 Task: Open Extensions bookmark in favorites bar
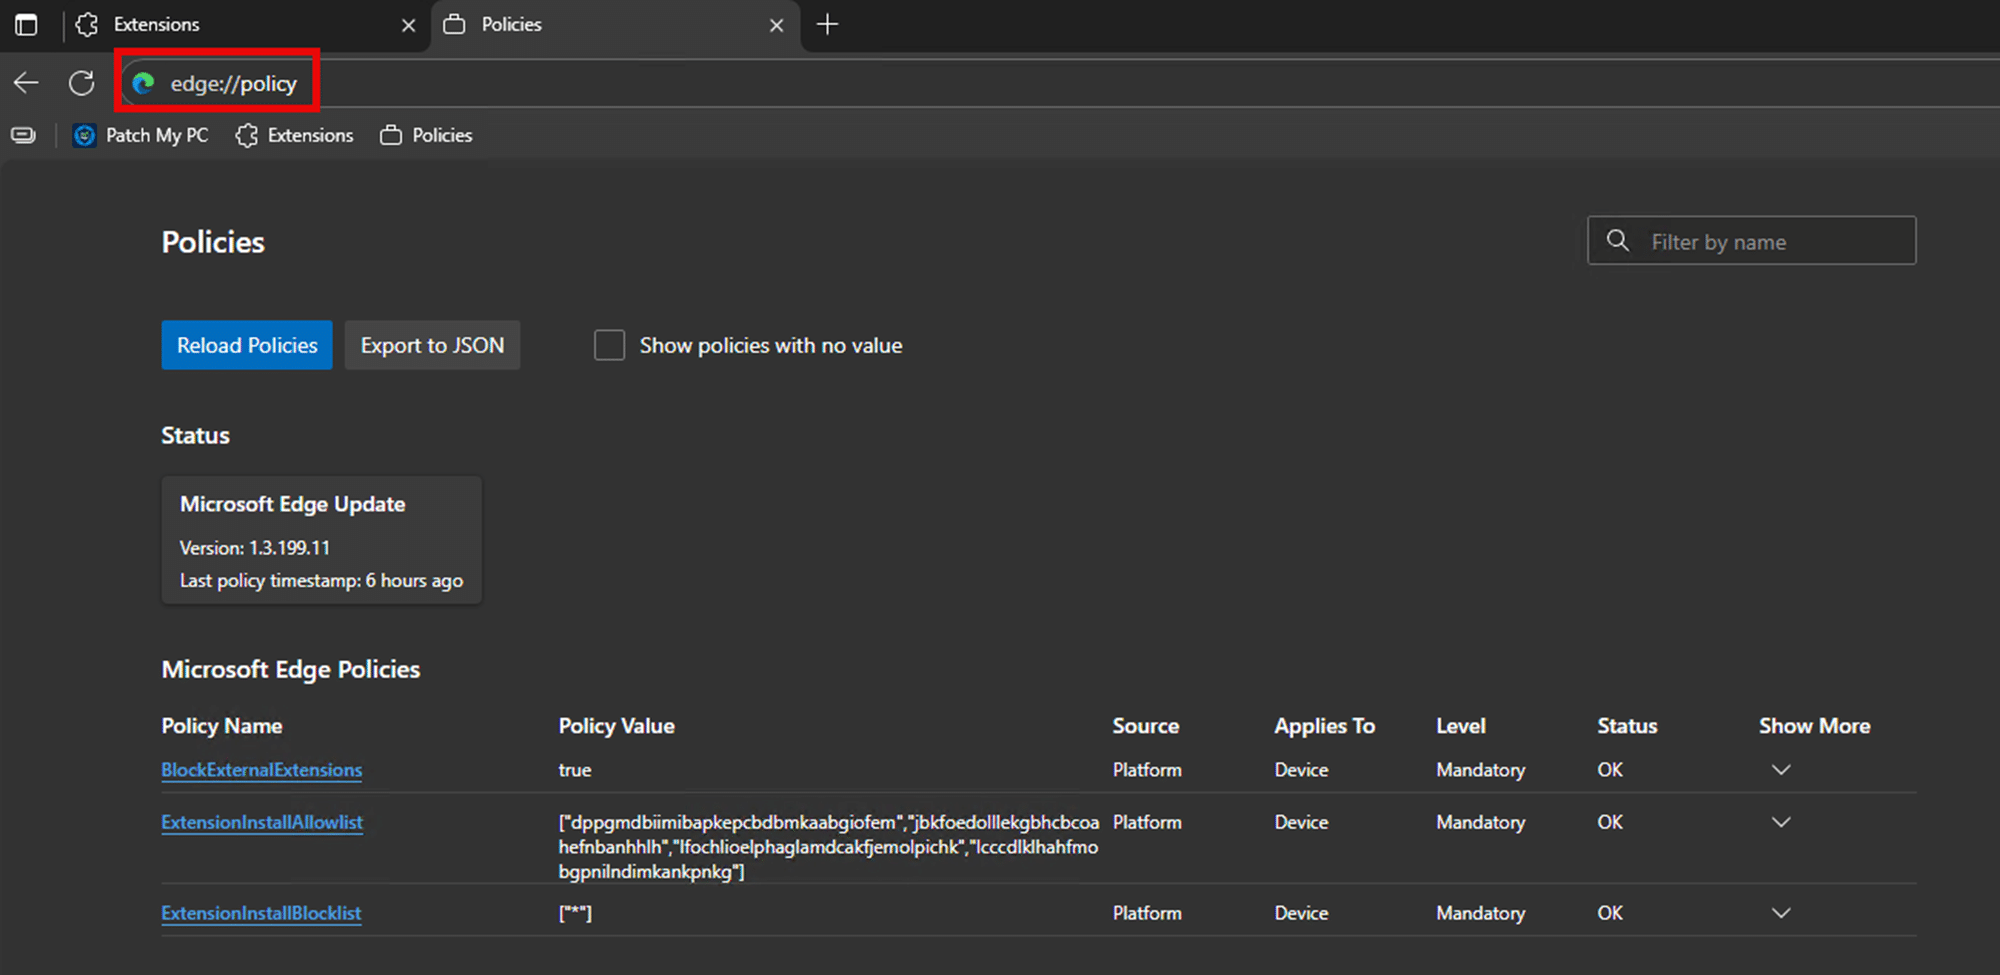(x=295, y=135)
